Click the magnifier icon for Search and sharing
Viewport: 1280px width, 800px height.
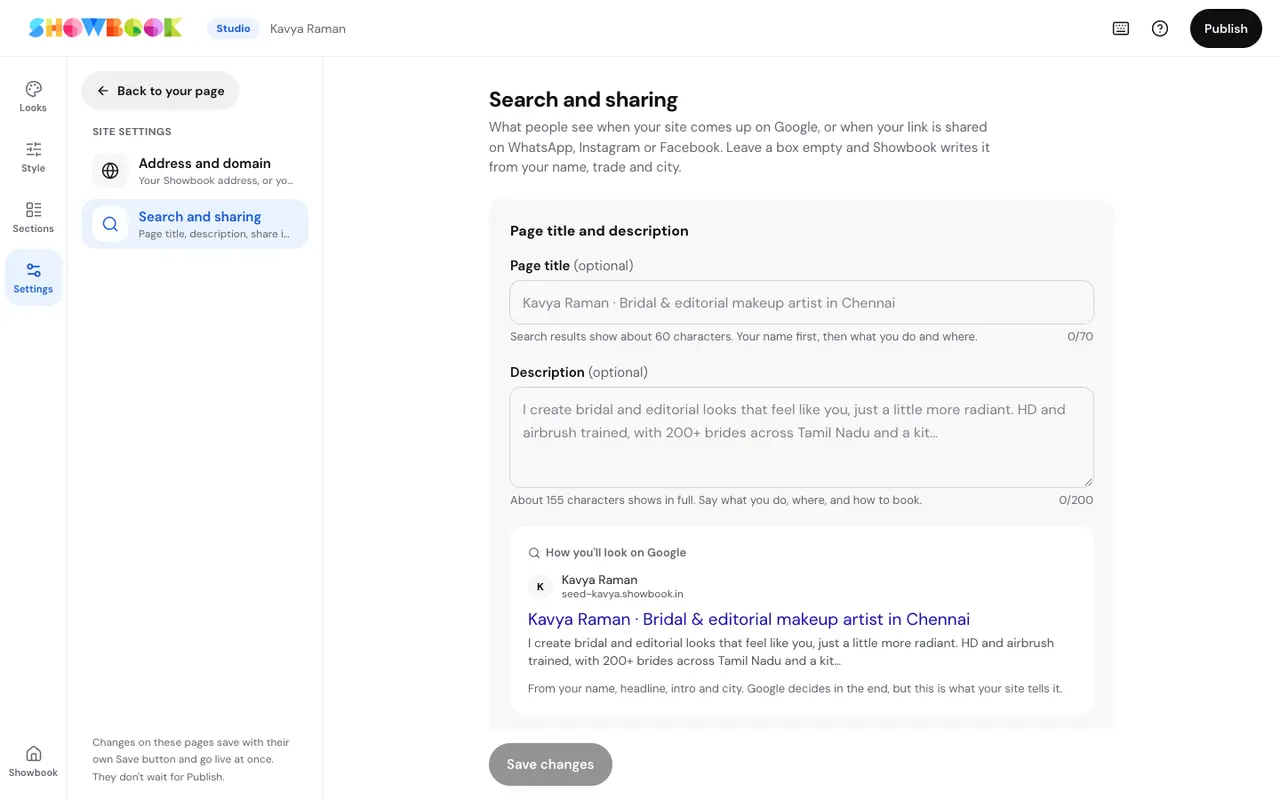click(110, 224)
